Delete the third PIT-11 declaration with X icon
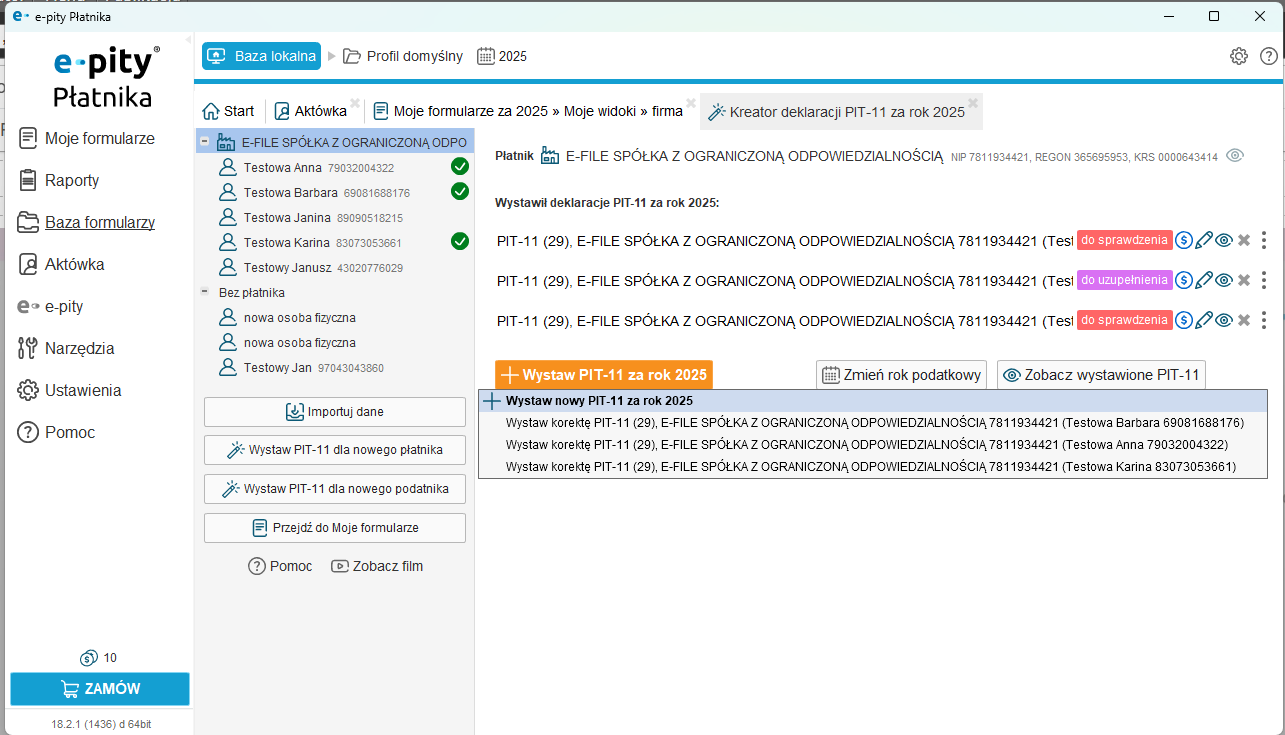1285x735 pixels. [x=1244, y=320]
